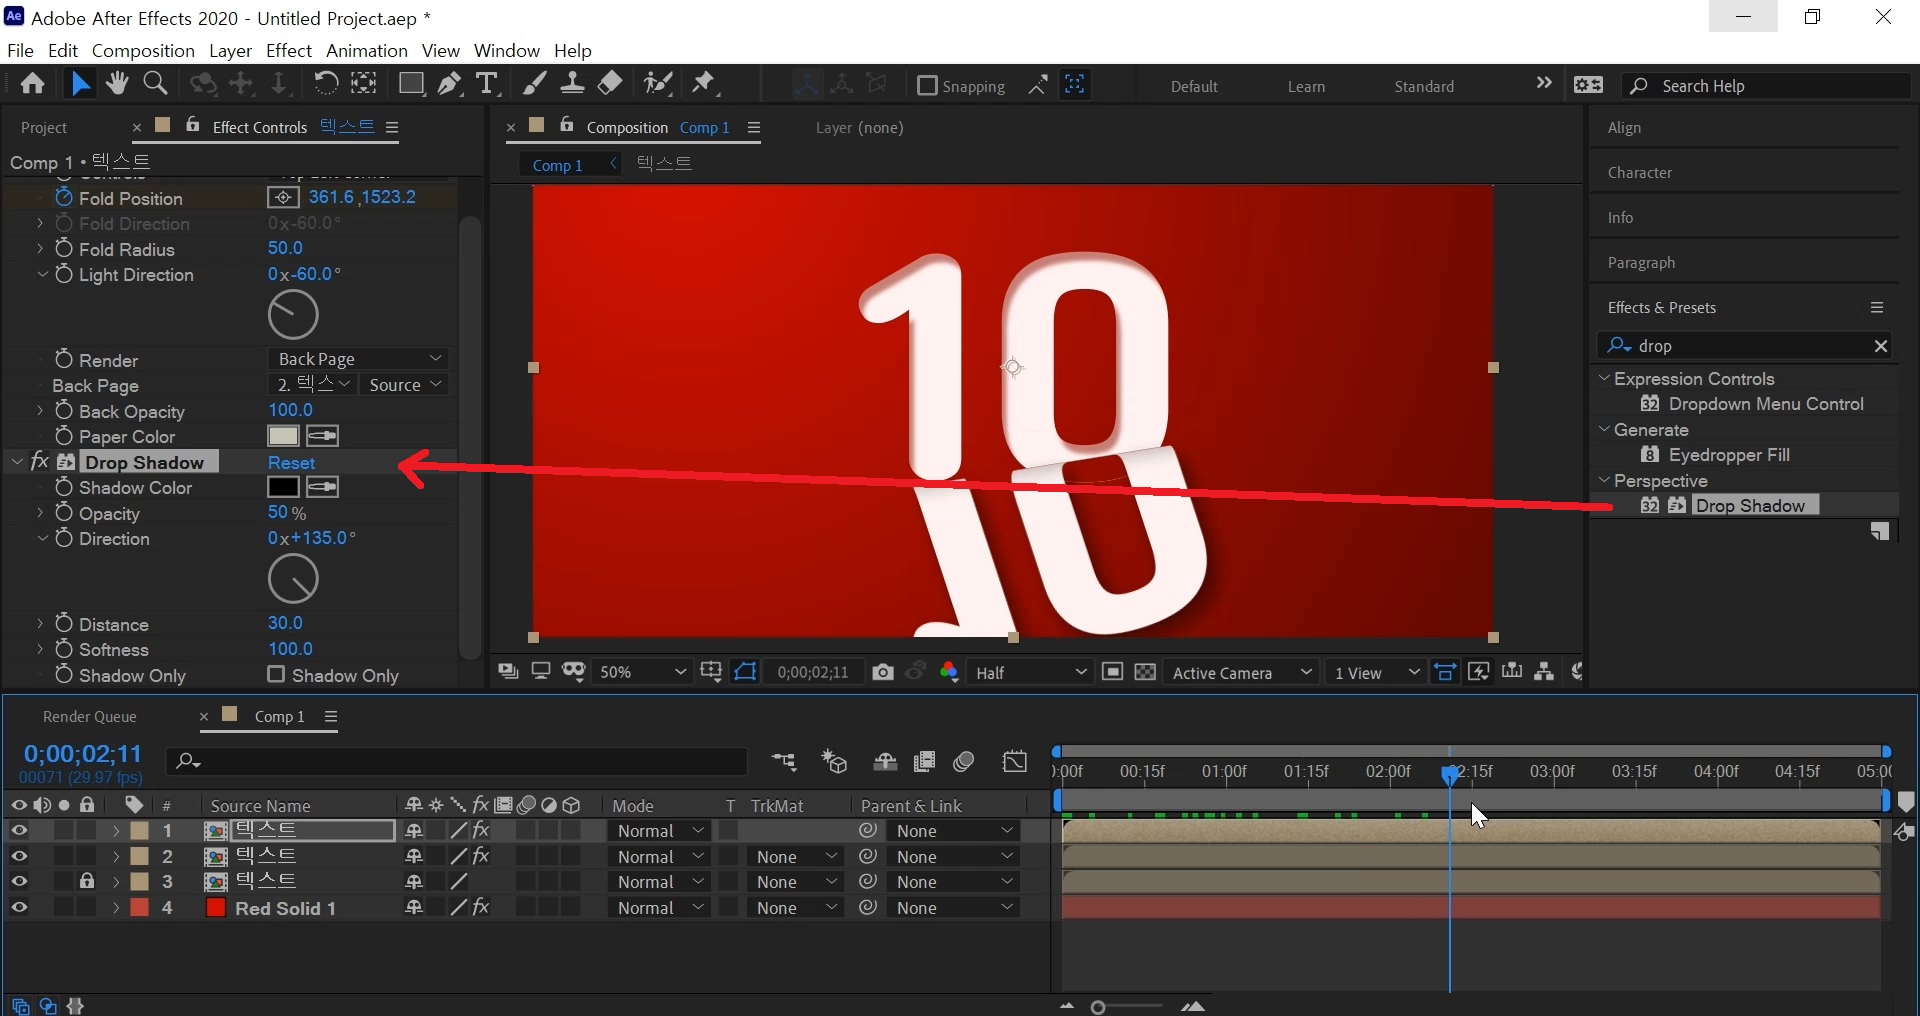Switch to the Standard workspace
Image resolution: width=1920 pixels, height=1016 pixels.
[1424, 87]
